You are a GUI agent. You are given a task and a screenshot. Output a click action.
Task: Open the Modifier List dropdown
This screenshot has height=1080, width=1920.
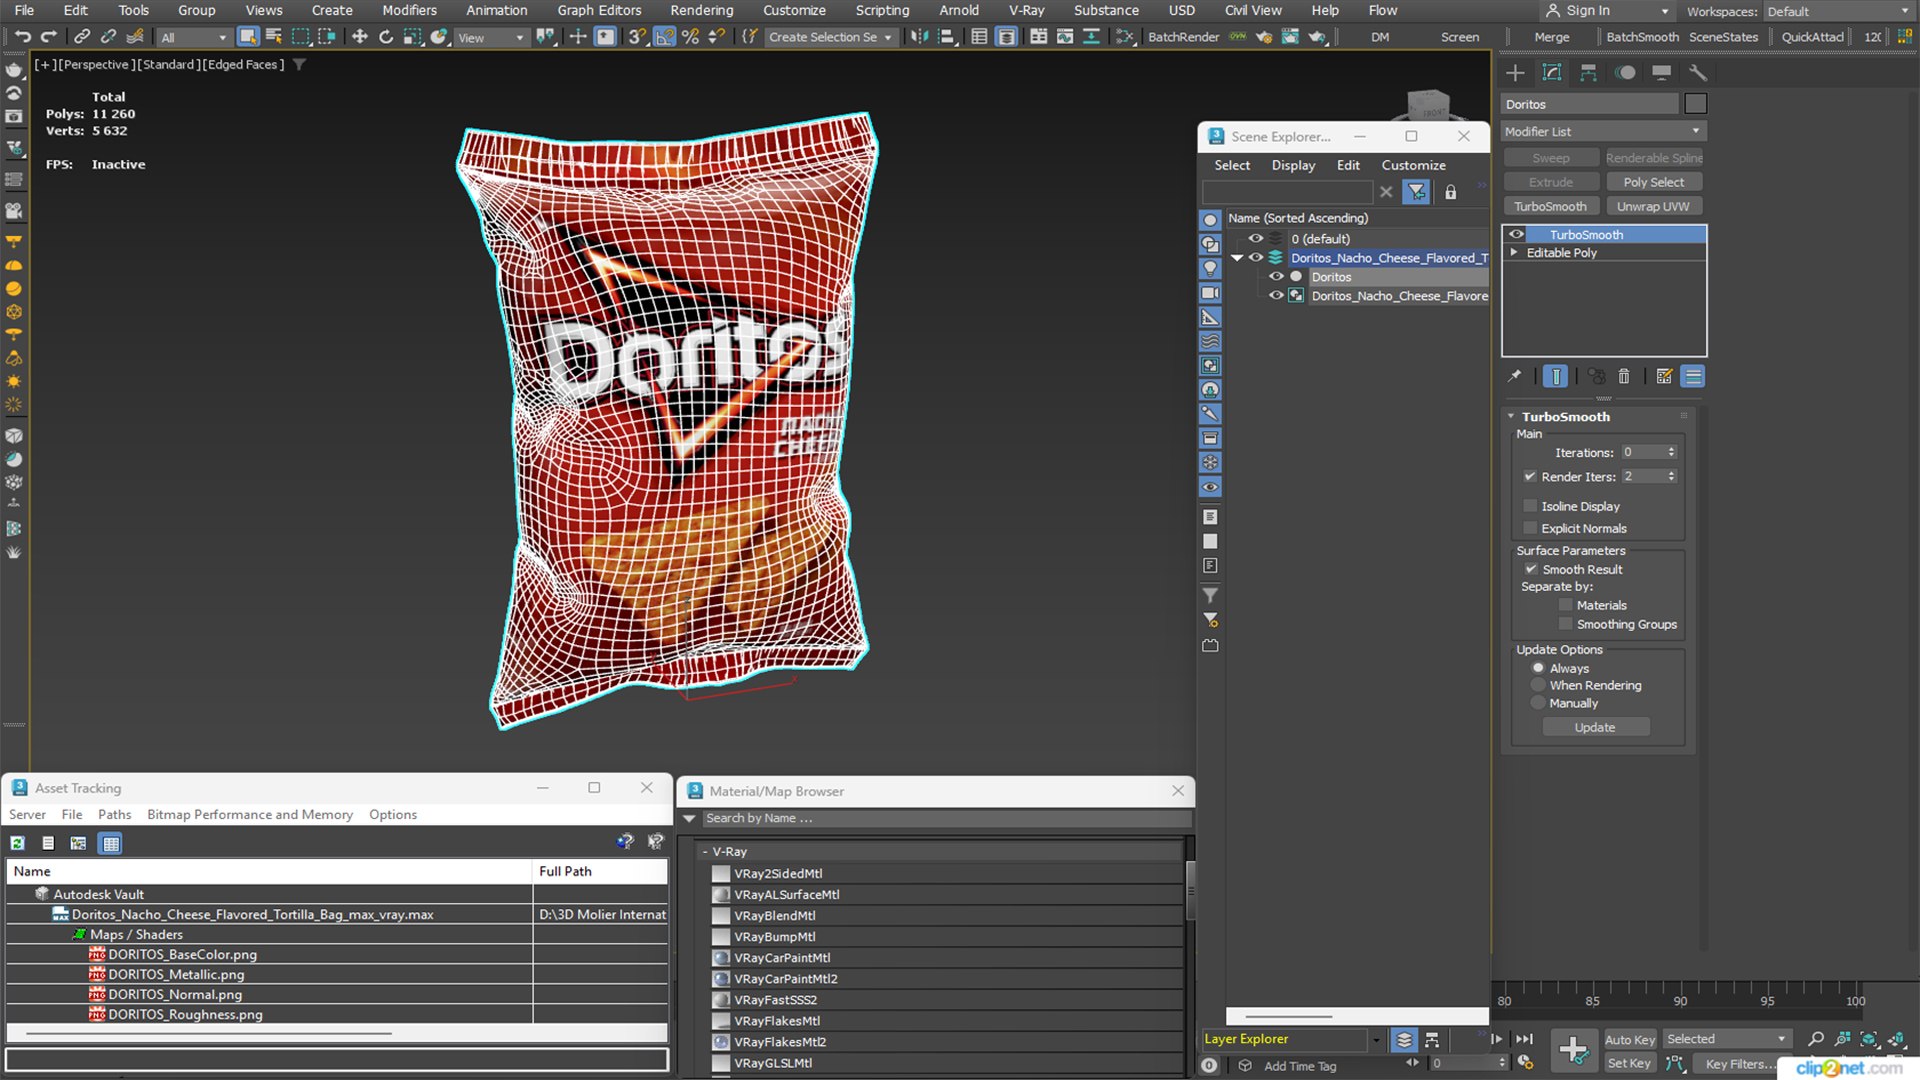tap(1603, 131)
